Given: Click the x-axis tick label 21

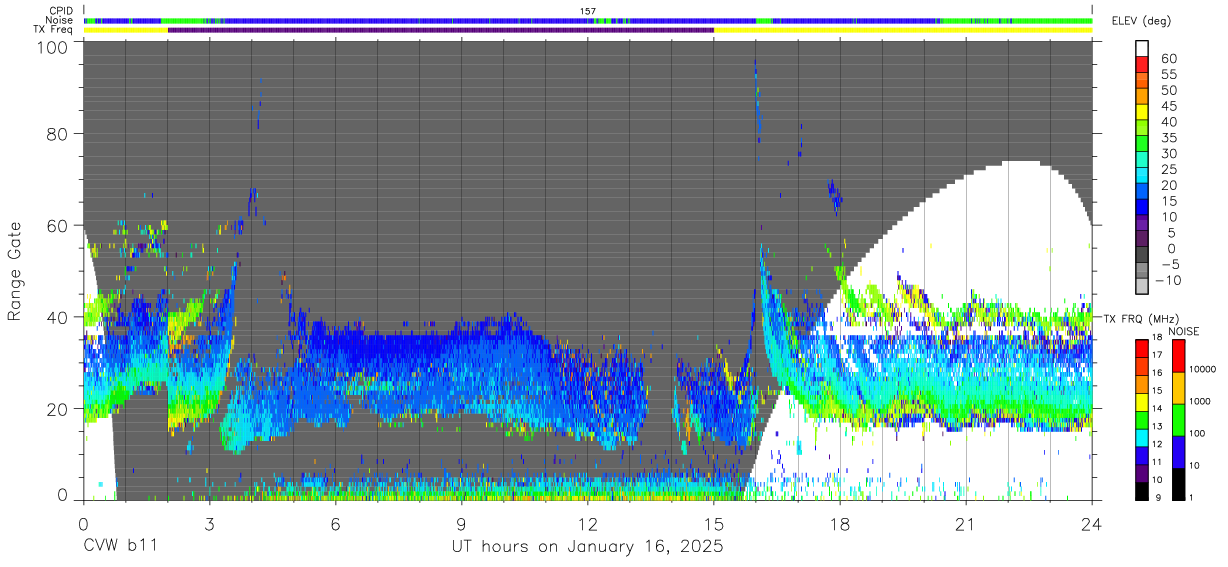Looking at the screenshot, I should tap(966, 524).
